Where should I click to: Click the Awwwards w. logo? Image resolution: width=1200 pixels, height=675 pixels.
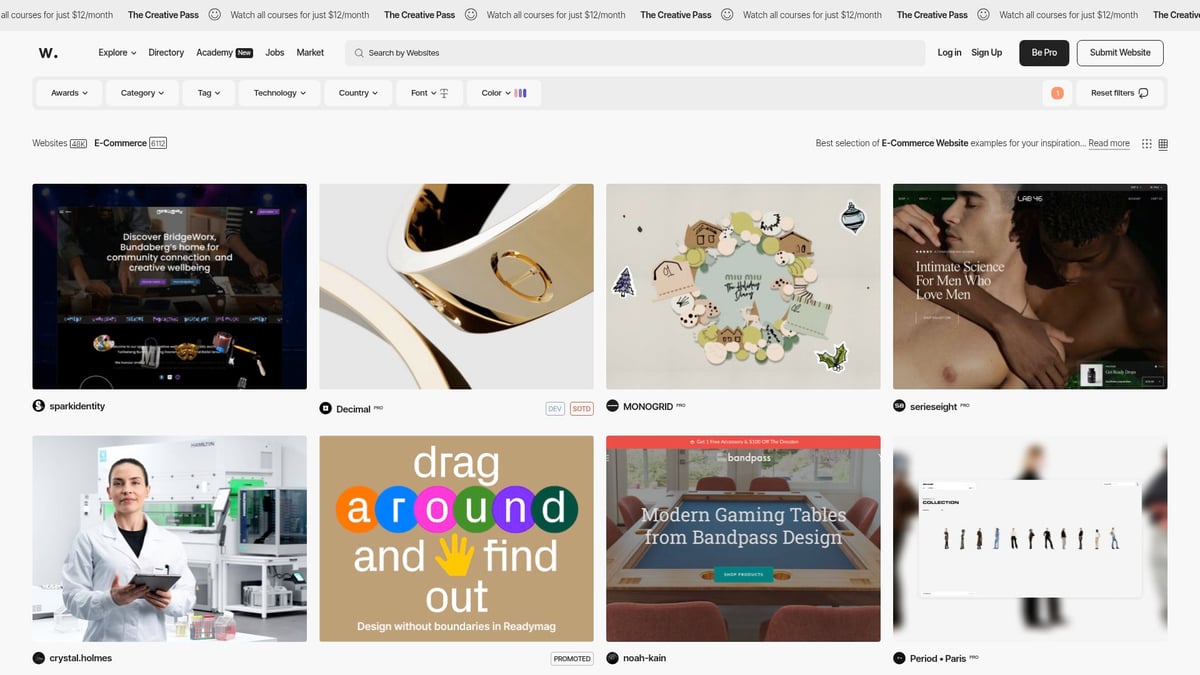(47, 52)
